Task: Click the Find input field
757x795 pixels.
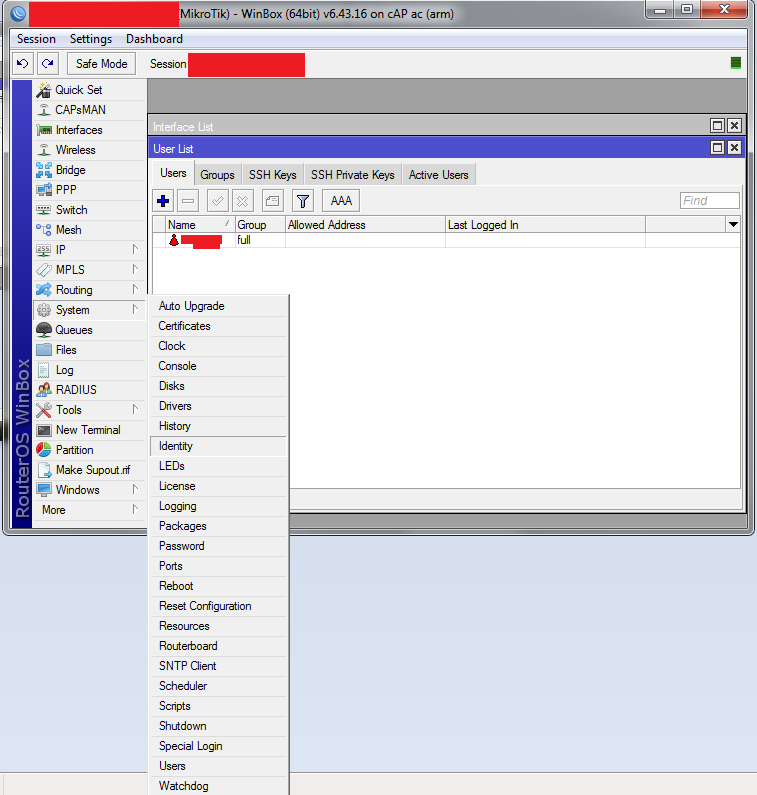Action: pos(709,201)
